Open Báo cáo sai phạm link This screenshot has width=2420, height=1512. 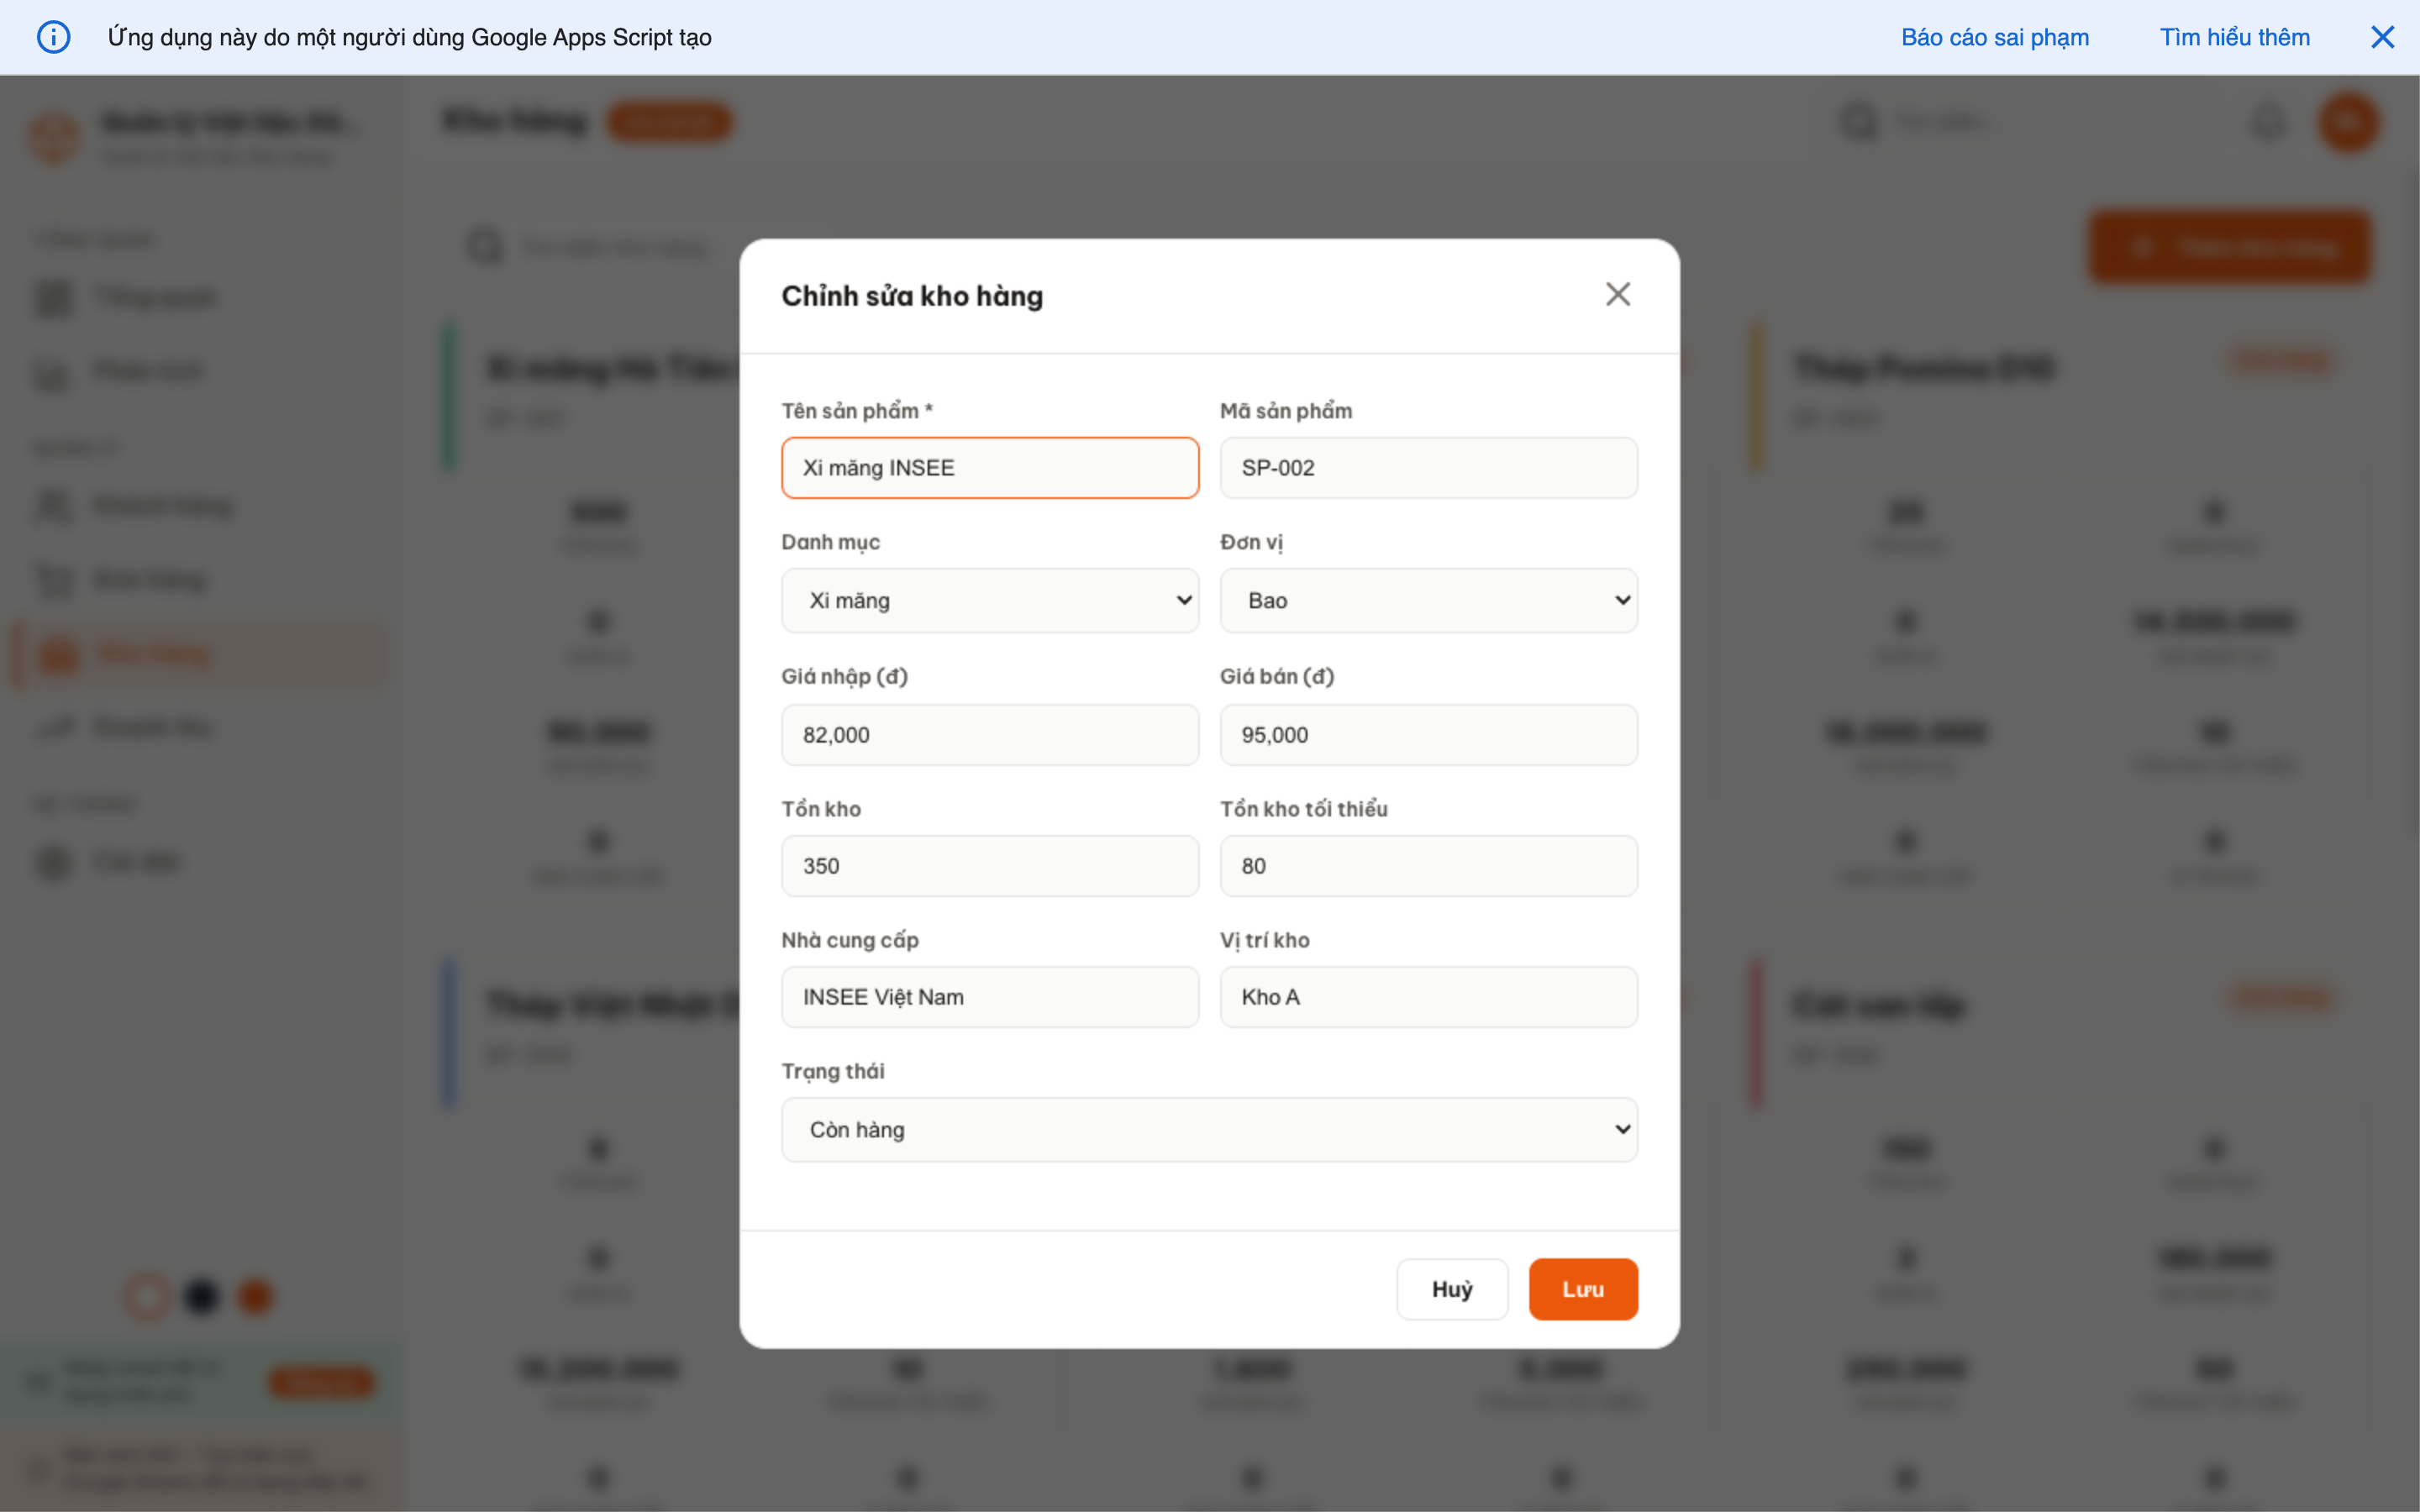coord(1994,37)
